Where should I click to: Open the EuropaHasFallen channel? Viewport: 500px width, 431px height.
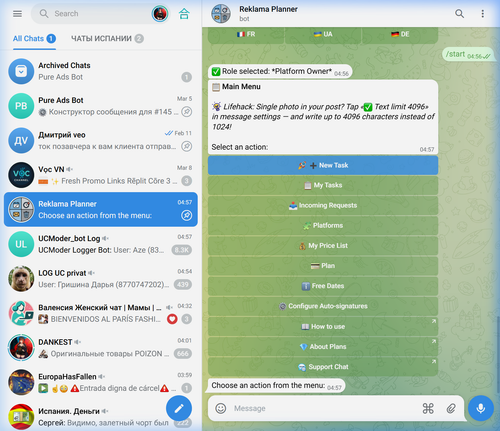(100, 382)
